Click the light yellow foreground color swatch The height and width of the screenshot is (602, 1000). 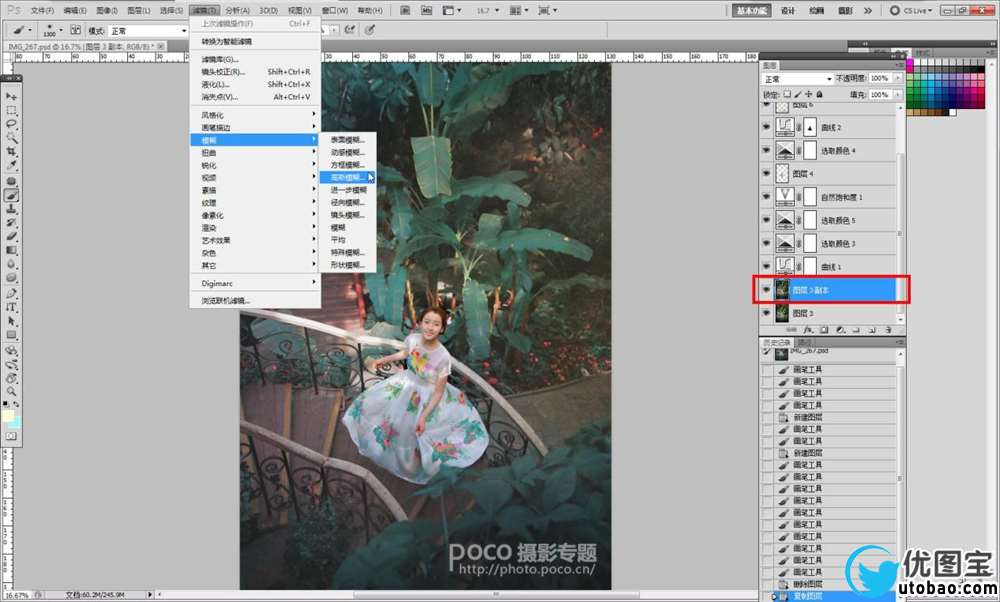point(9,415)
